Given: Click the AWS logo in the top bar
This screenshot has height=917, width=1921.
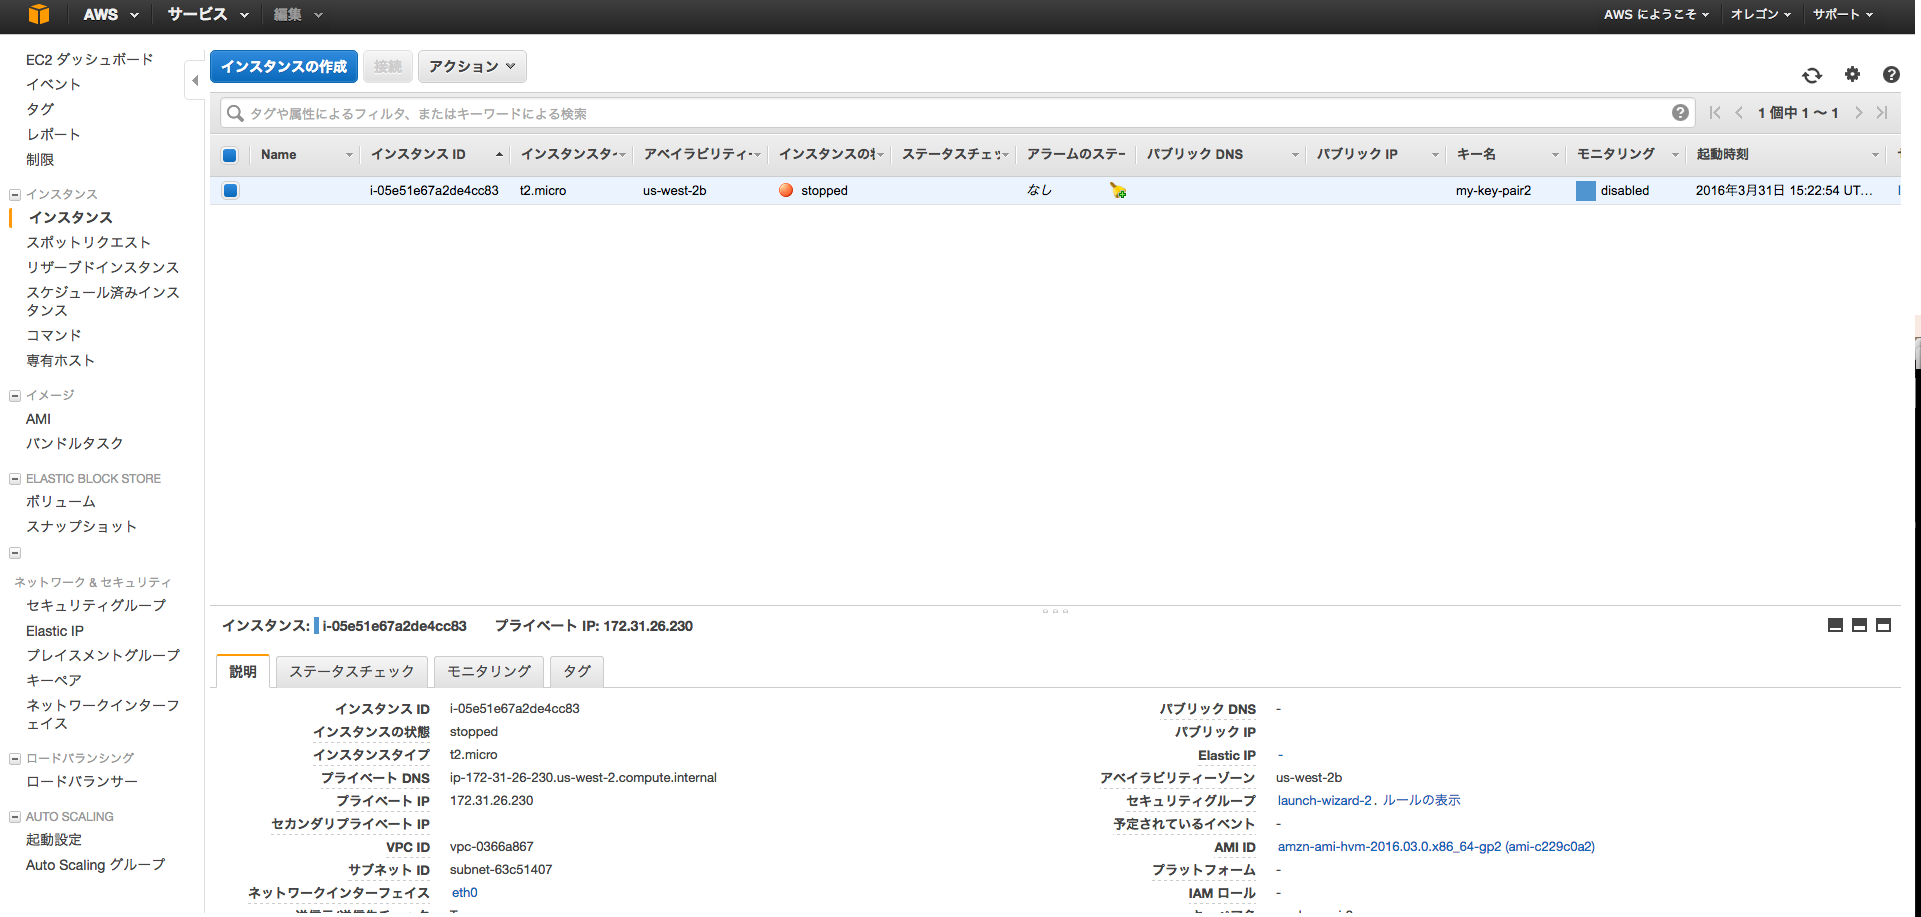Looking at the screenshot, I should pos(39,15).
